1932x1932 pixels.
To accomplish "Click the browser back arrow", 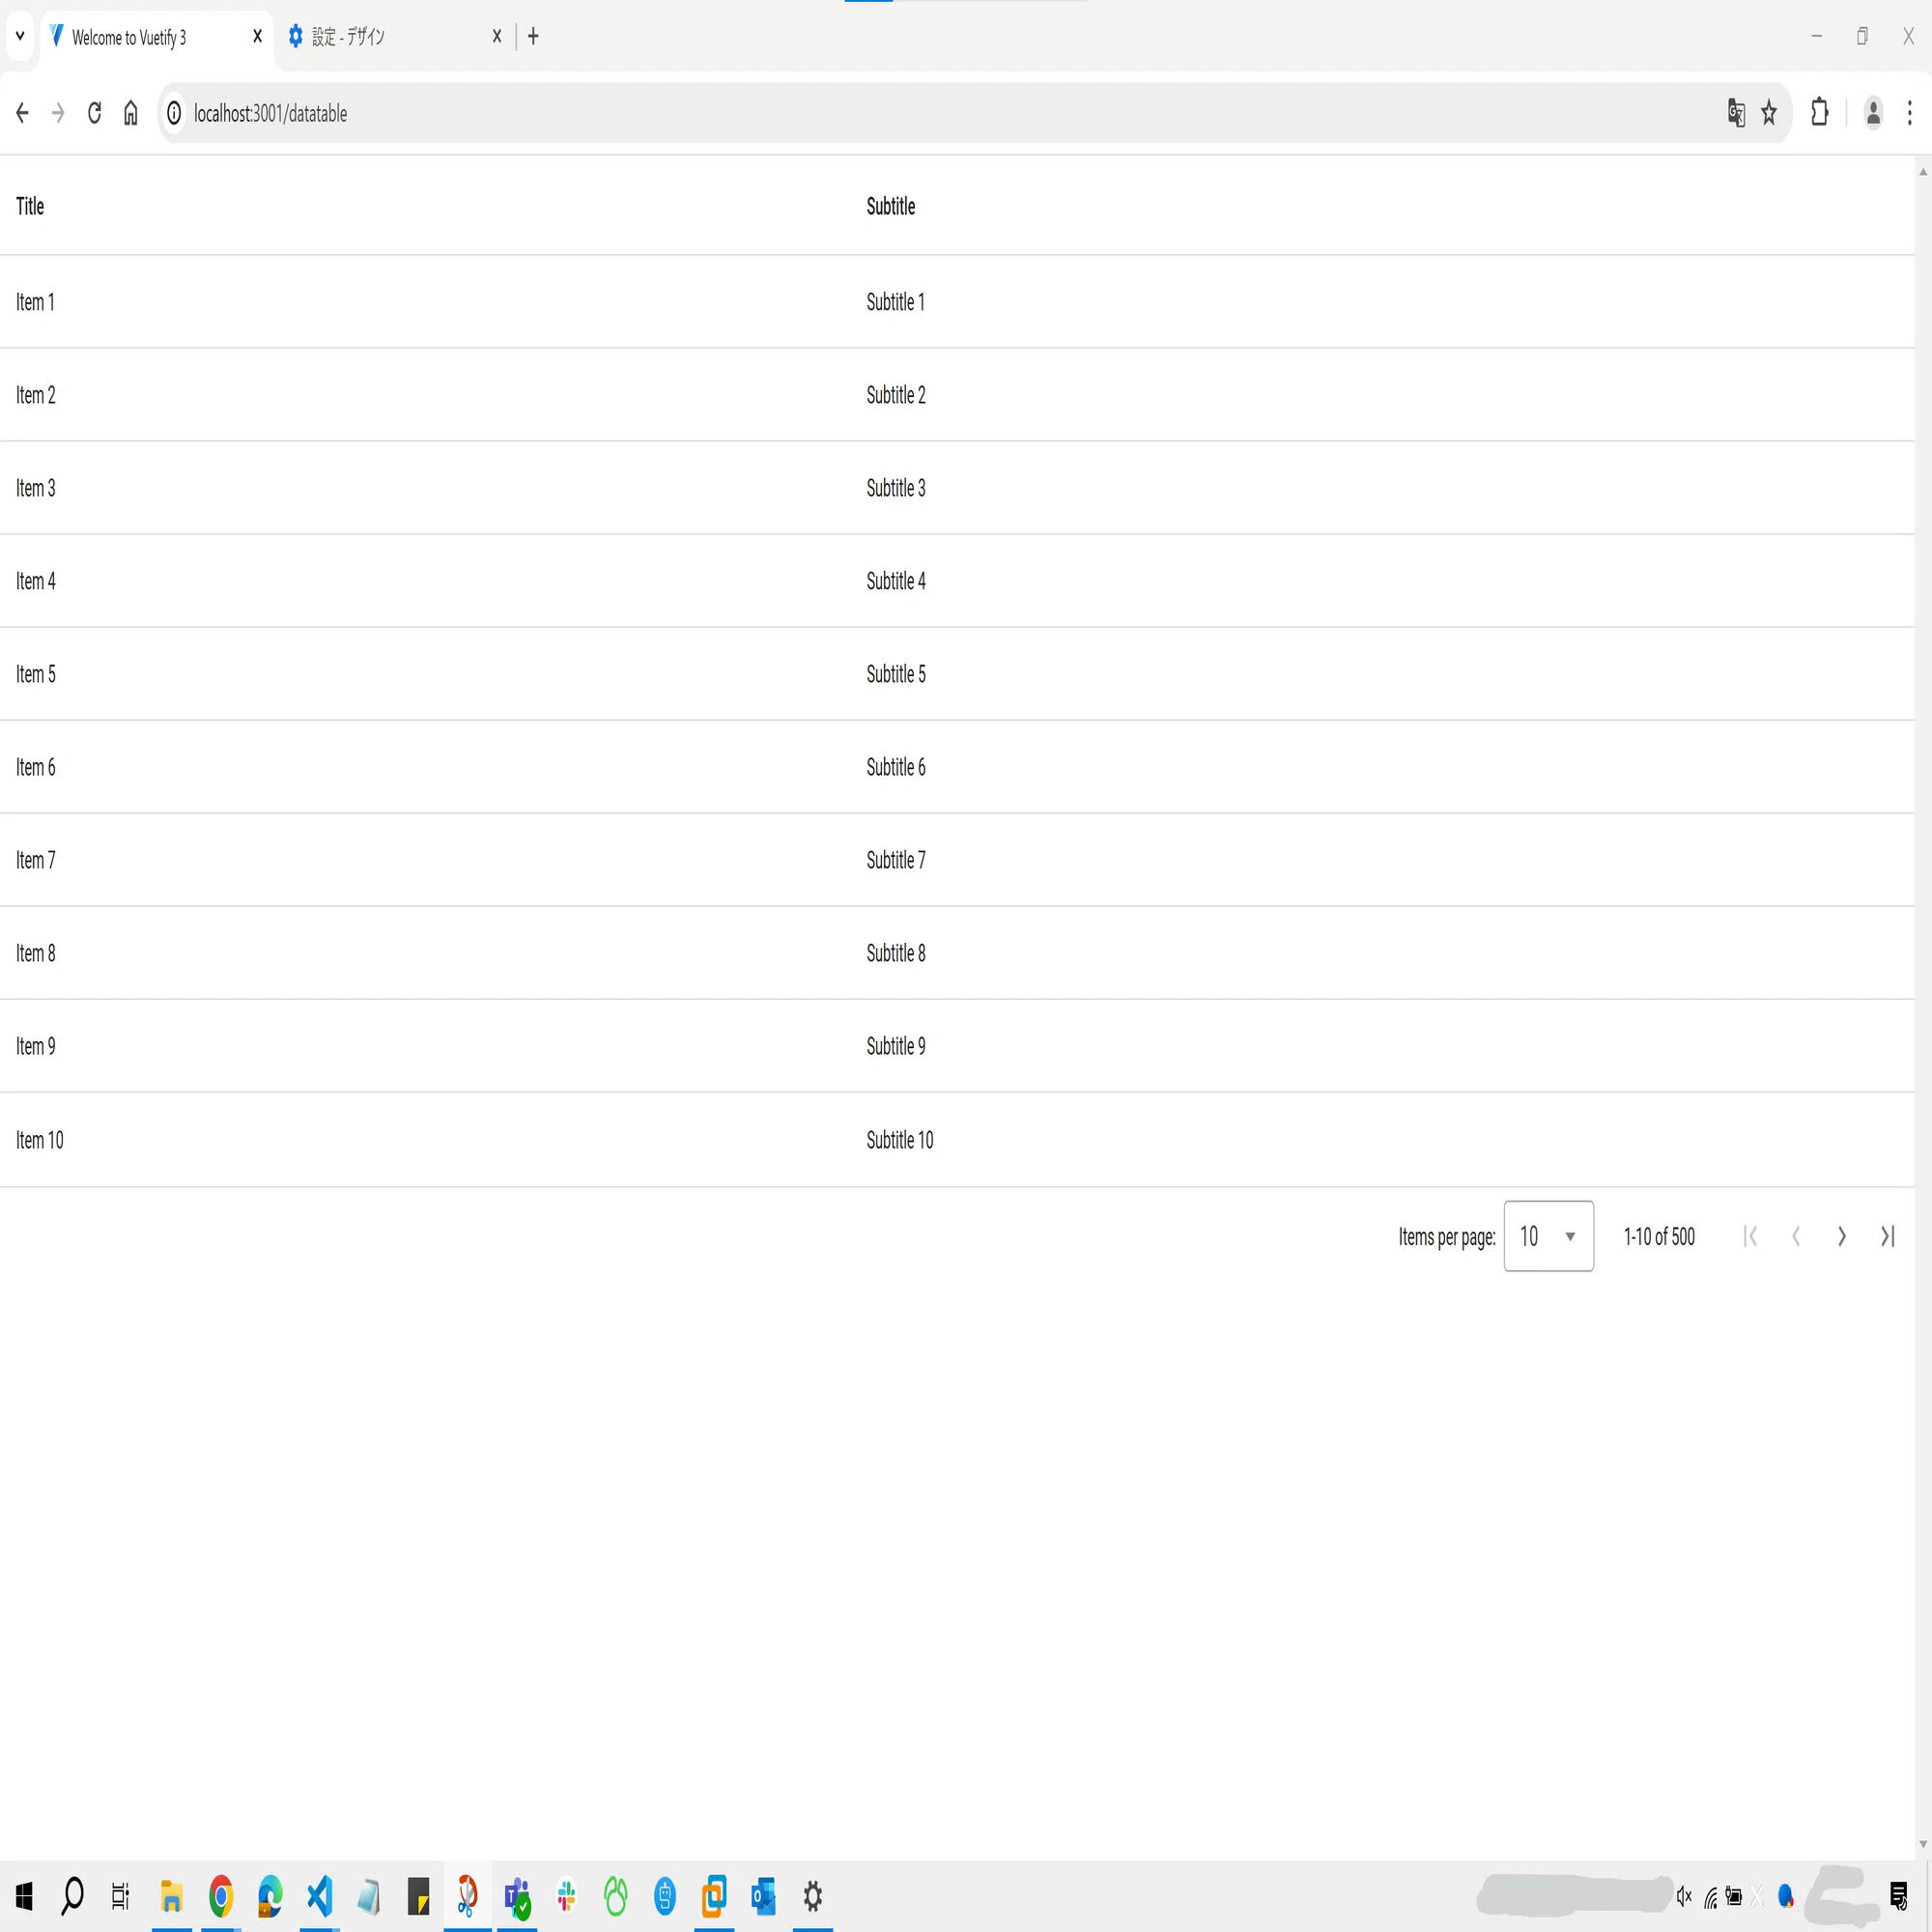I will click(x=22, y=113).
